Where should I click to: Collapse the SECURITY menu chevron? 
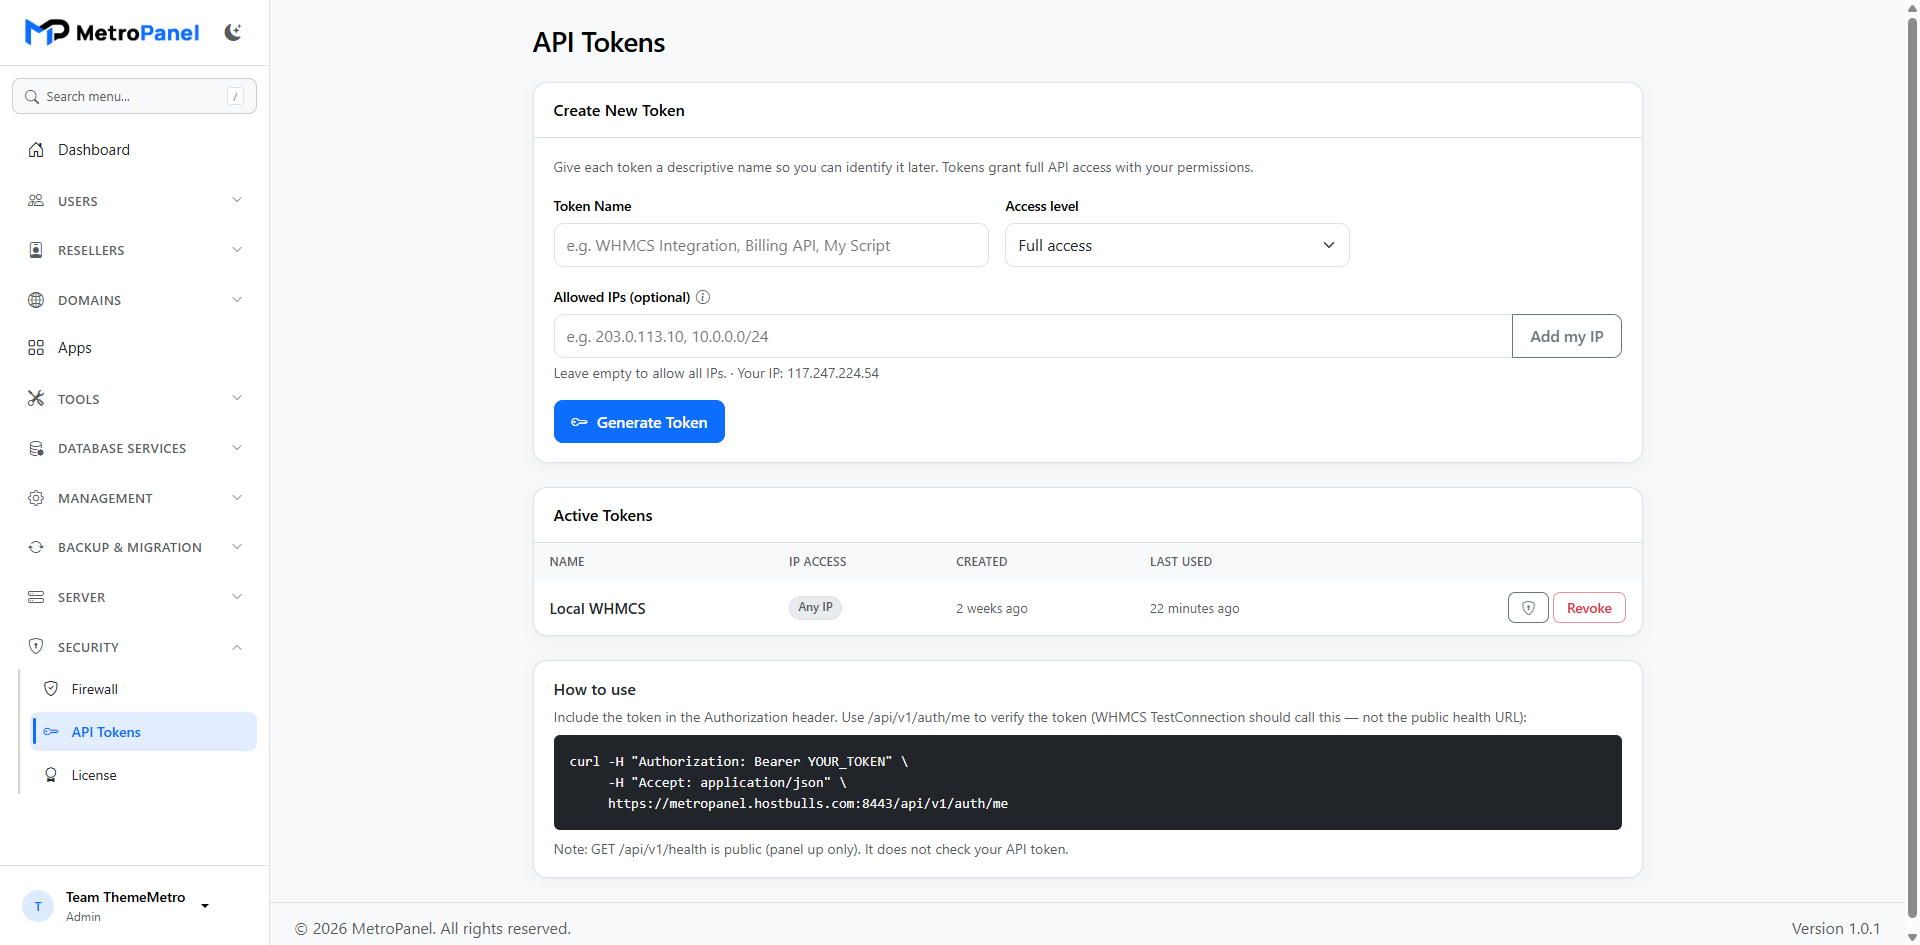pyautogui.click(x=237, y=647)
